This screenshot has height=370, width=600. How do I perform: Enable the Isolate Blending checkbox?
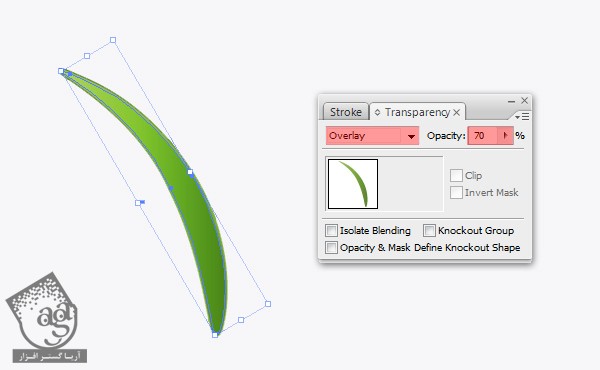click(x=331, y=230)
